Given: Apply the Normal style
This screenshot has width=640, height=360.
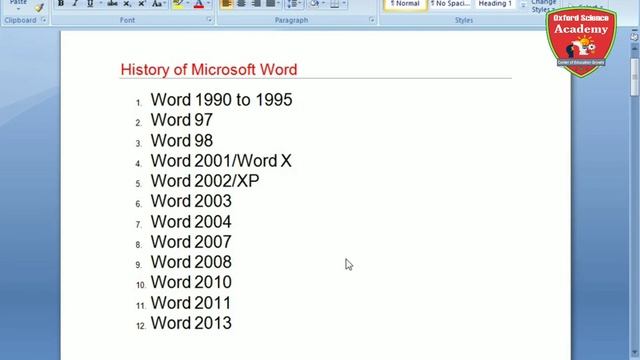Looking at the screenshot, I should point(405,4).
